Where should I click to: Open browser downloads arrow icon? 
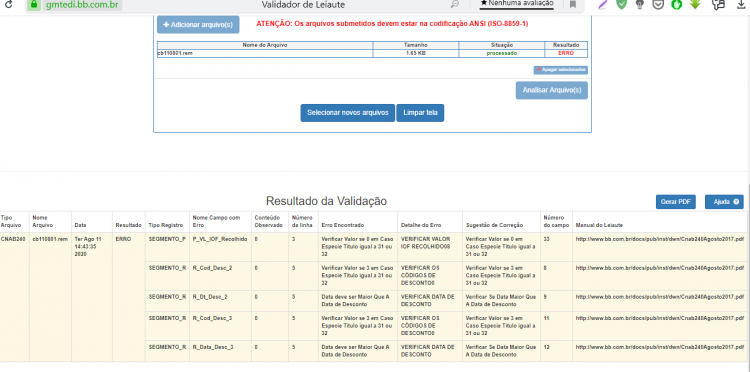[x=742, y=4]
